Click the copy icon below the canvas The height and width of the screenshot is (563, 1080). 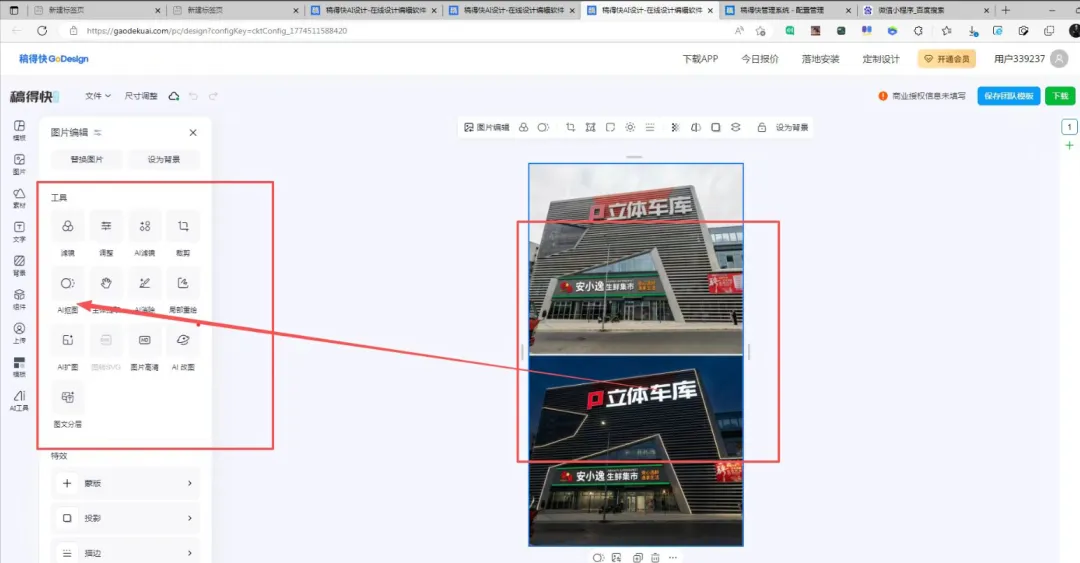click(x=637, y=557)
